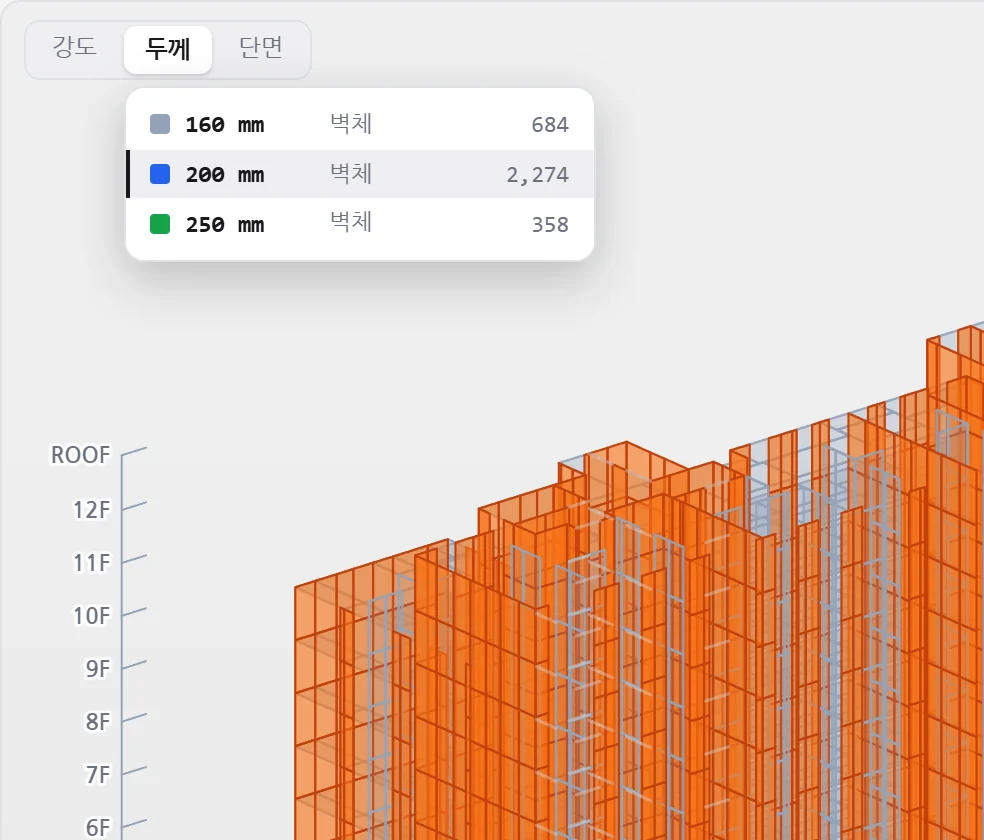Click the gray 160 mm color swatch
984x840 pixels.
coord(160,124)
